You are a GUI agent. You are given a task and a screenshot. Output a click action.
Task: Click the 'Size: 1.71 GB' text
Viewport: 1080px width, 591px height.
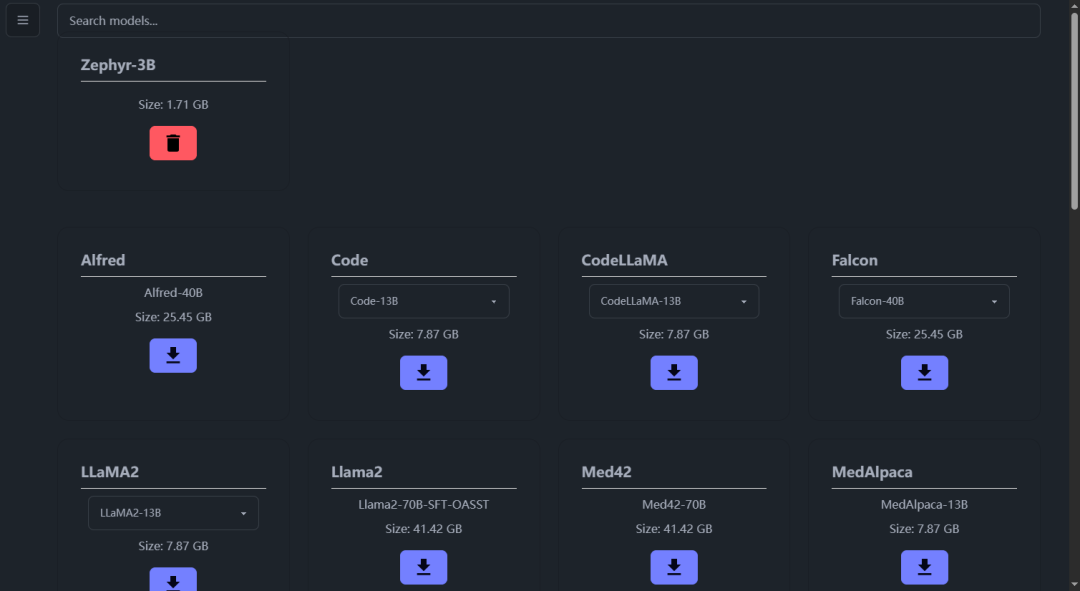[x=173, y=105]
